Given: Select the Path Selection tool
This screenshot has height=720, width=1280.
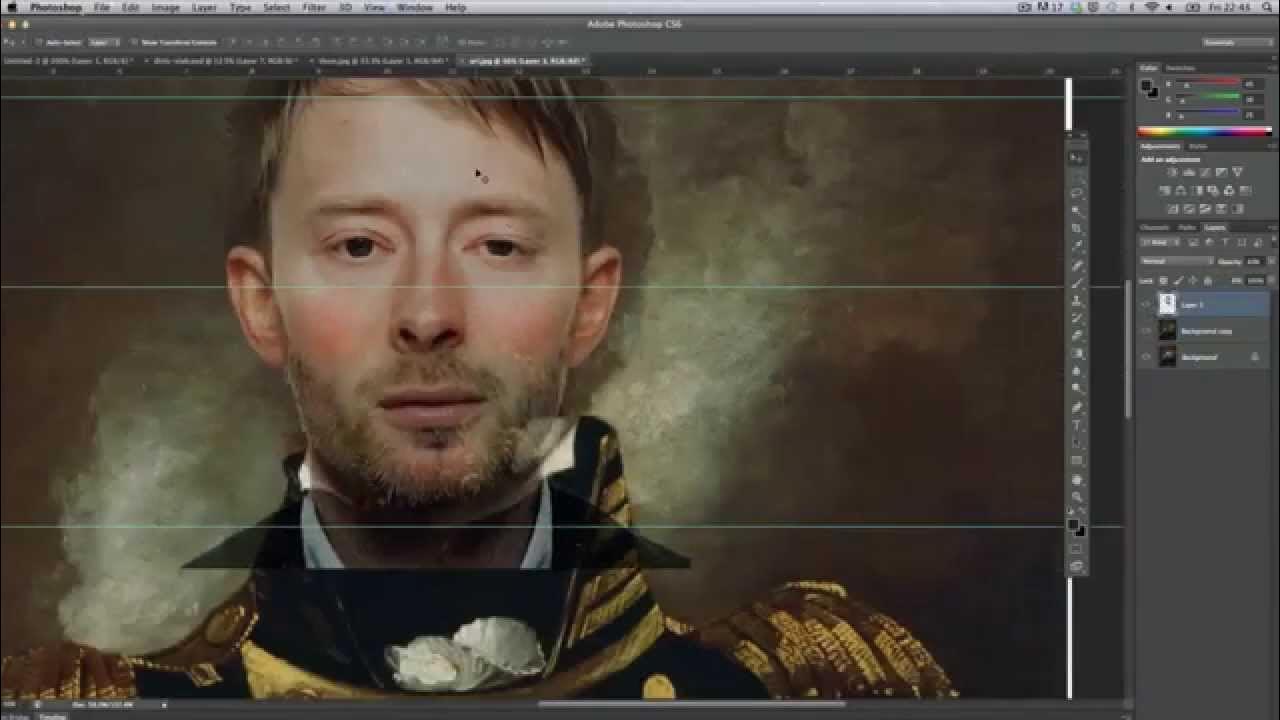Looking at the screenshot, I should (x=1077, y=442).
